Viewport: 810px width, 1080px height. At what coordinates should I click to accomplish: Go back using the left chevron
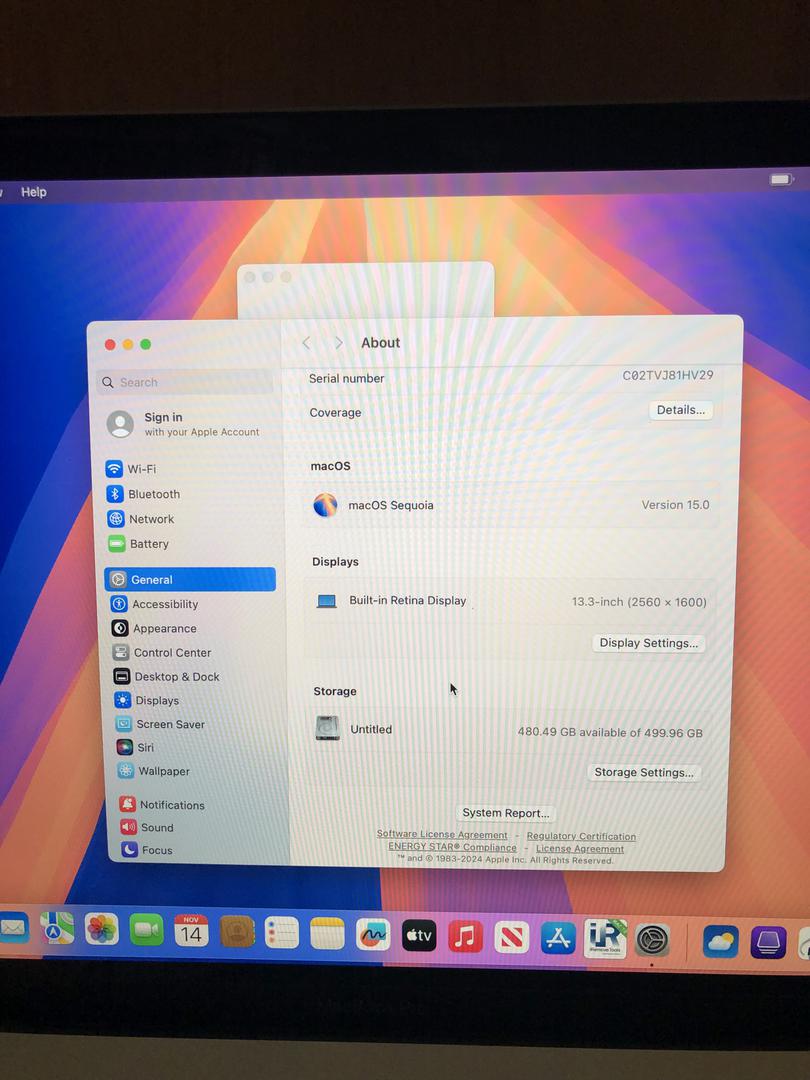307,342
